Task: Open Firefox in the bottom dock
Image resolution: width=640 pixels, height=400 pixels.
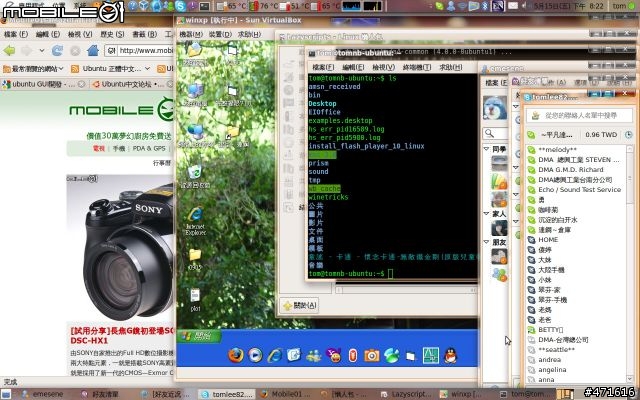Action: point(236,354)
